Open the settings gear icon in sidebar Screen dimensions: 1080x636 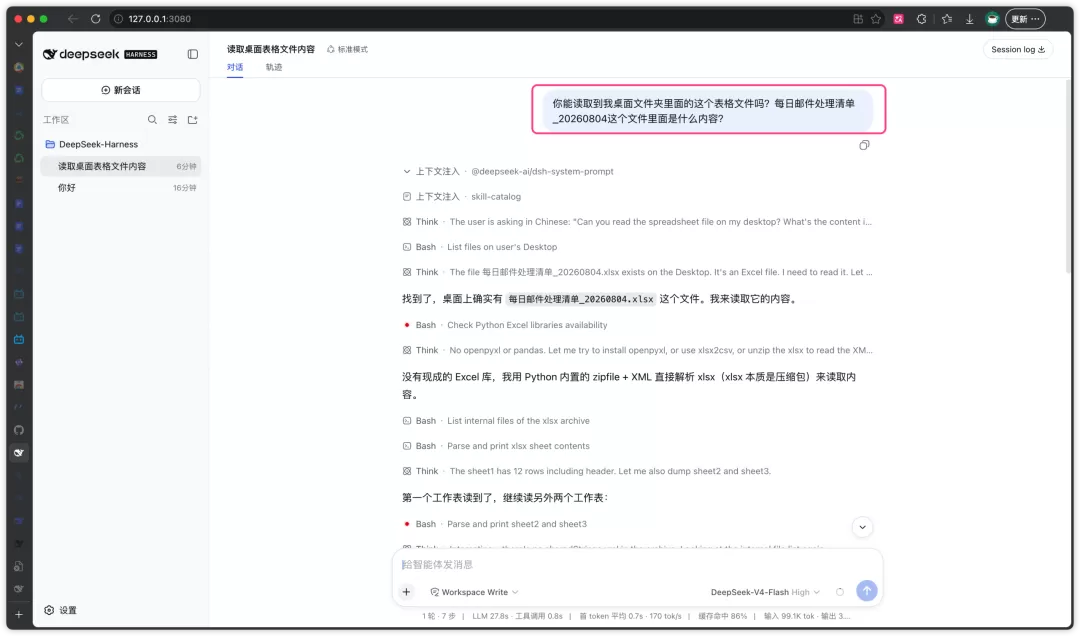pyautogui.click(x=49, y=610)
